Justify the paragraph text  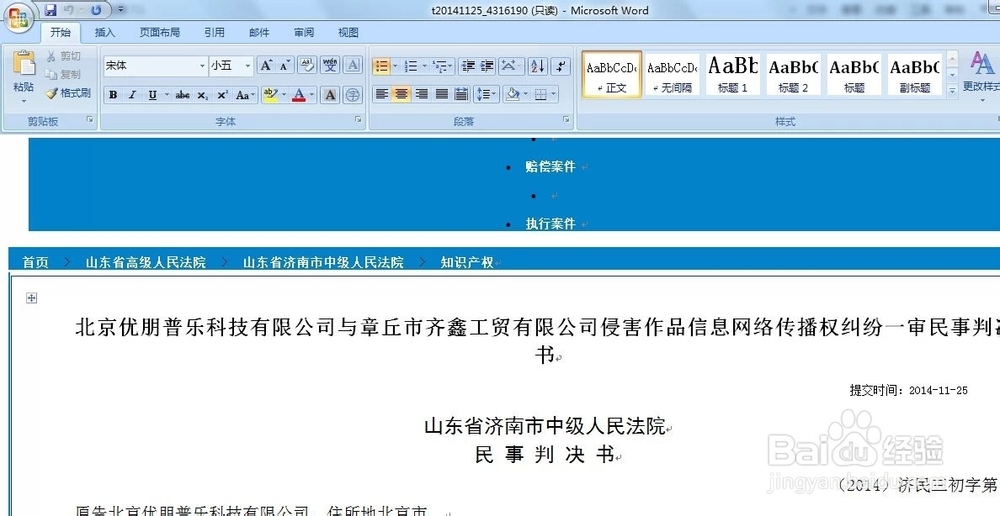[x=441, y=94]
